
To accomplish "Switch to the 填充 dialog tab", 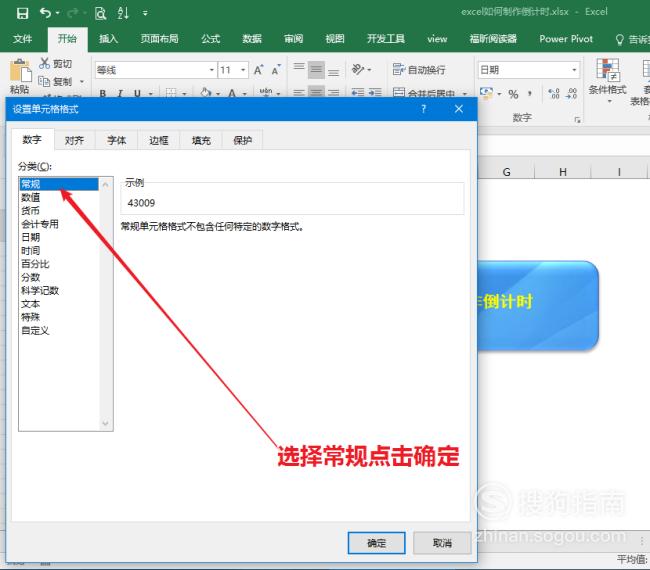I will 201,141.
